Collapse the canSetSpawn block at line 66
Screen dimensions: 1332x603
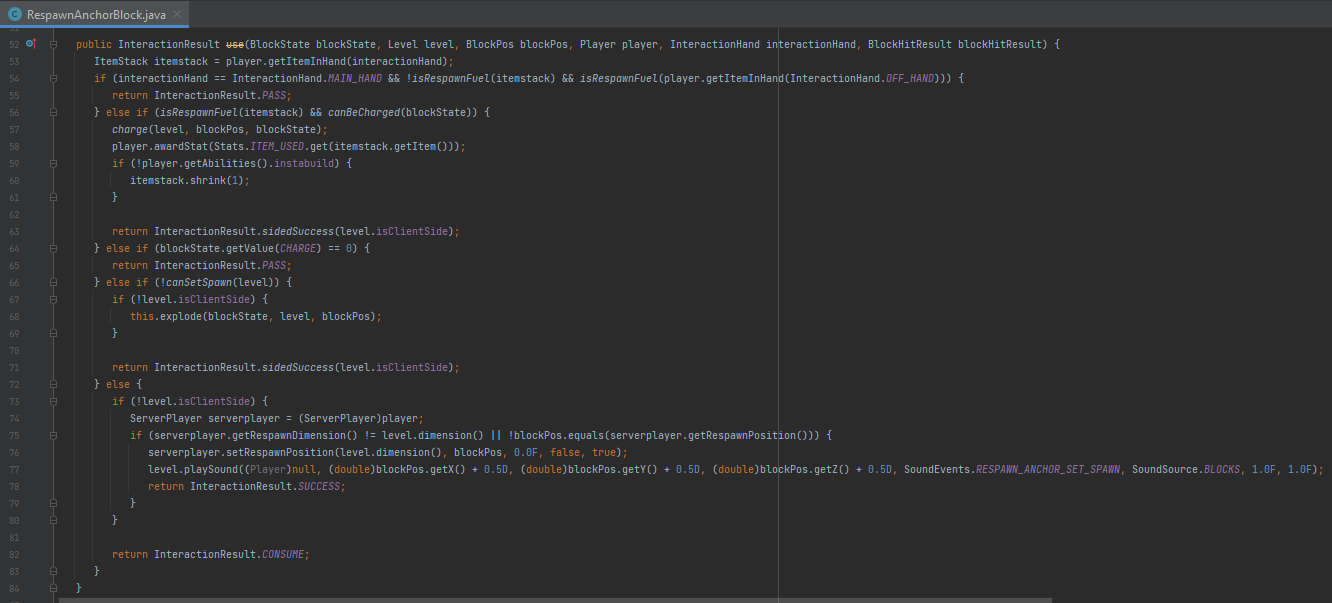54,282
